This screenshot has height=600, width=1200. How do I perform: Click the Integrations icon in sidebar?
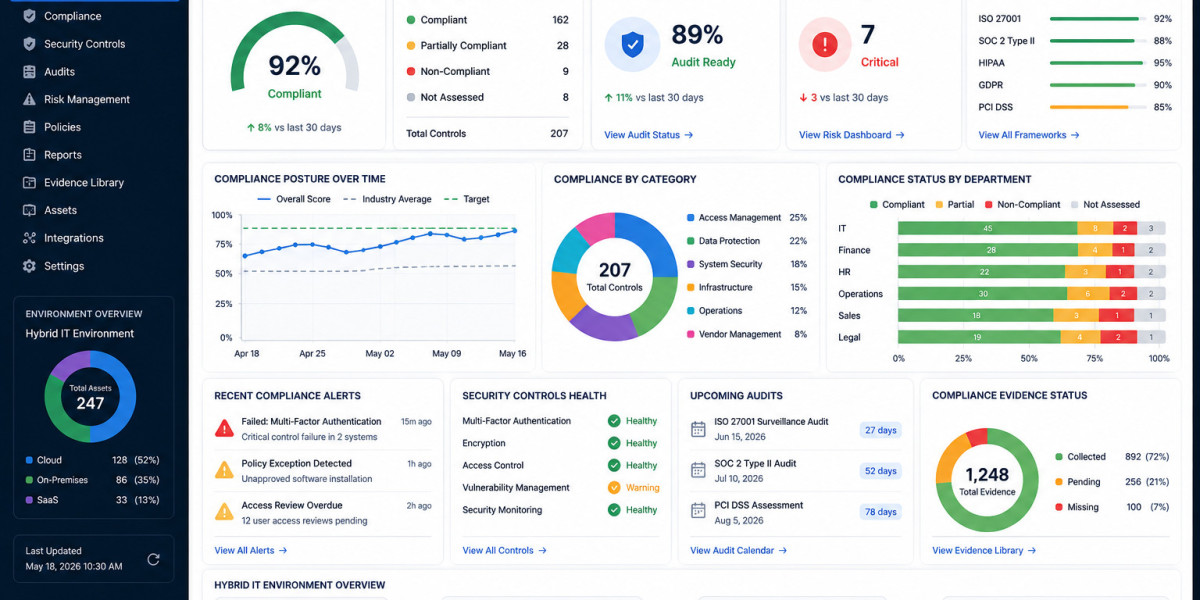29,238
